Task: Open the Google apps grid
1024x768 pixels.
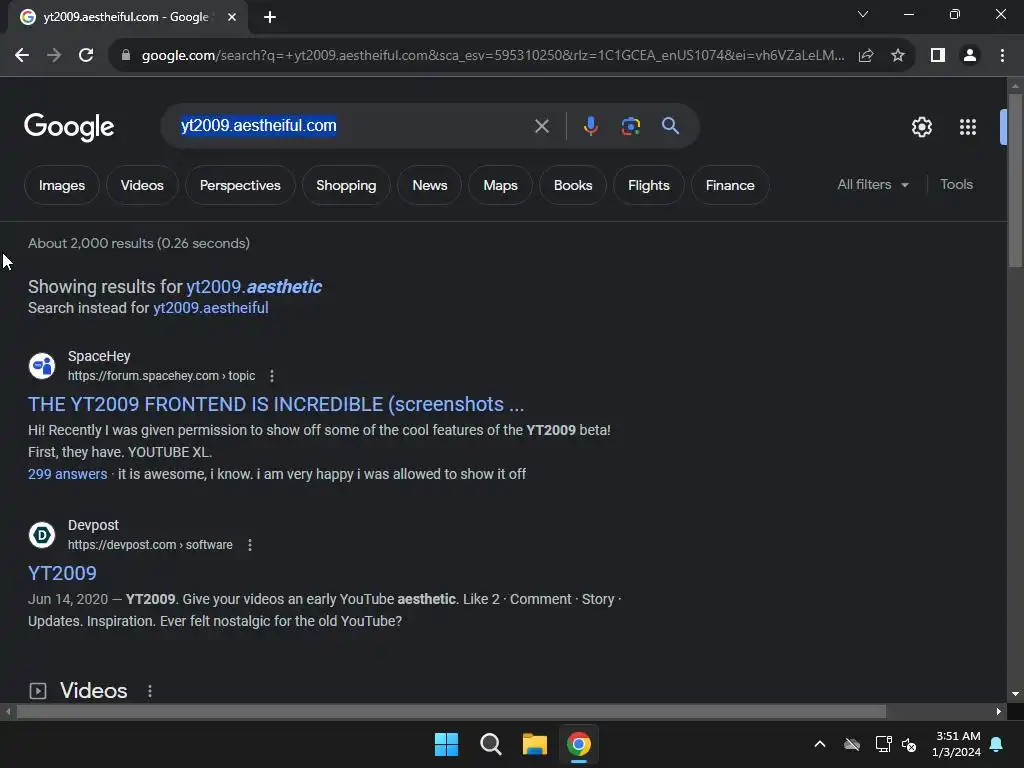Action: [968, 127]
